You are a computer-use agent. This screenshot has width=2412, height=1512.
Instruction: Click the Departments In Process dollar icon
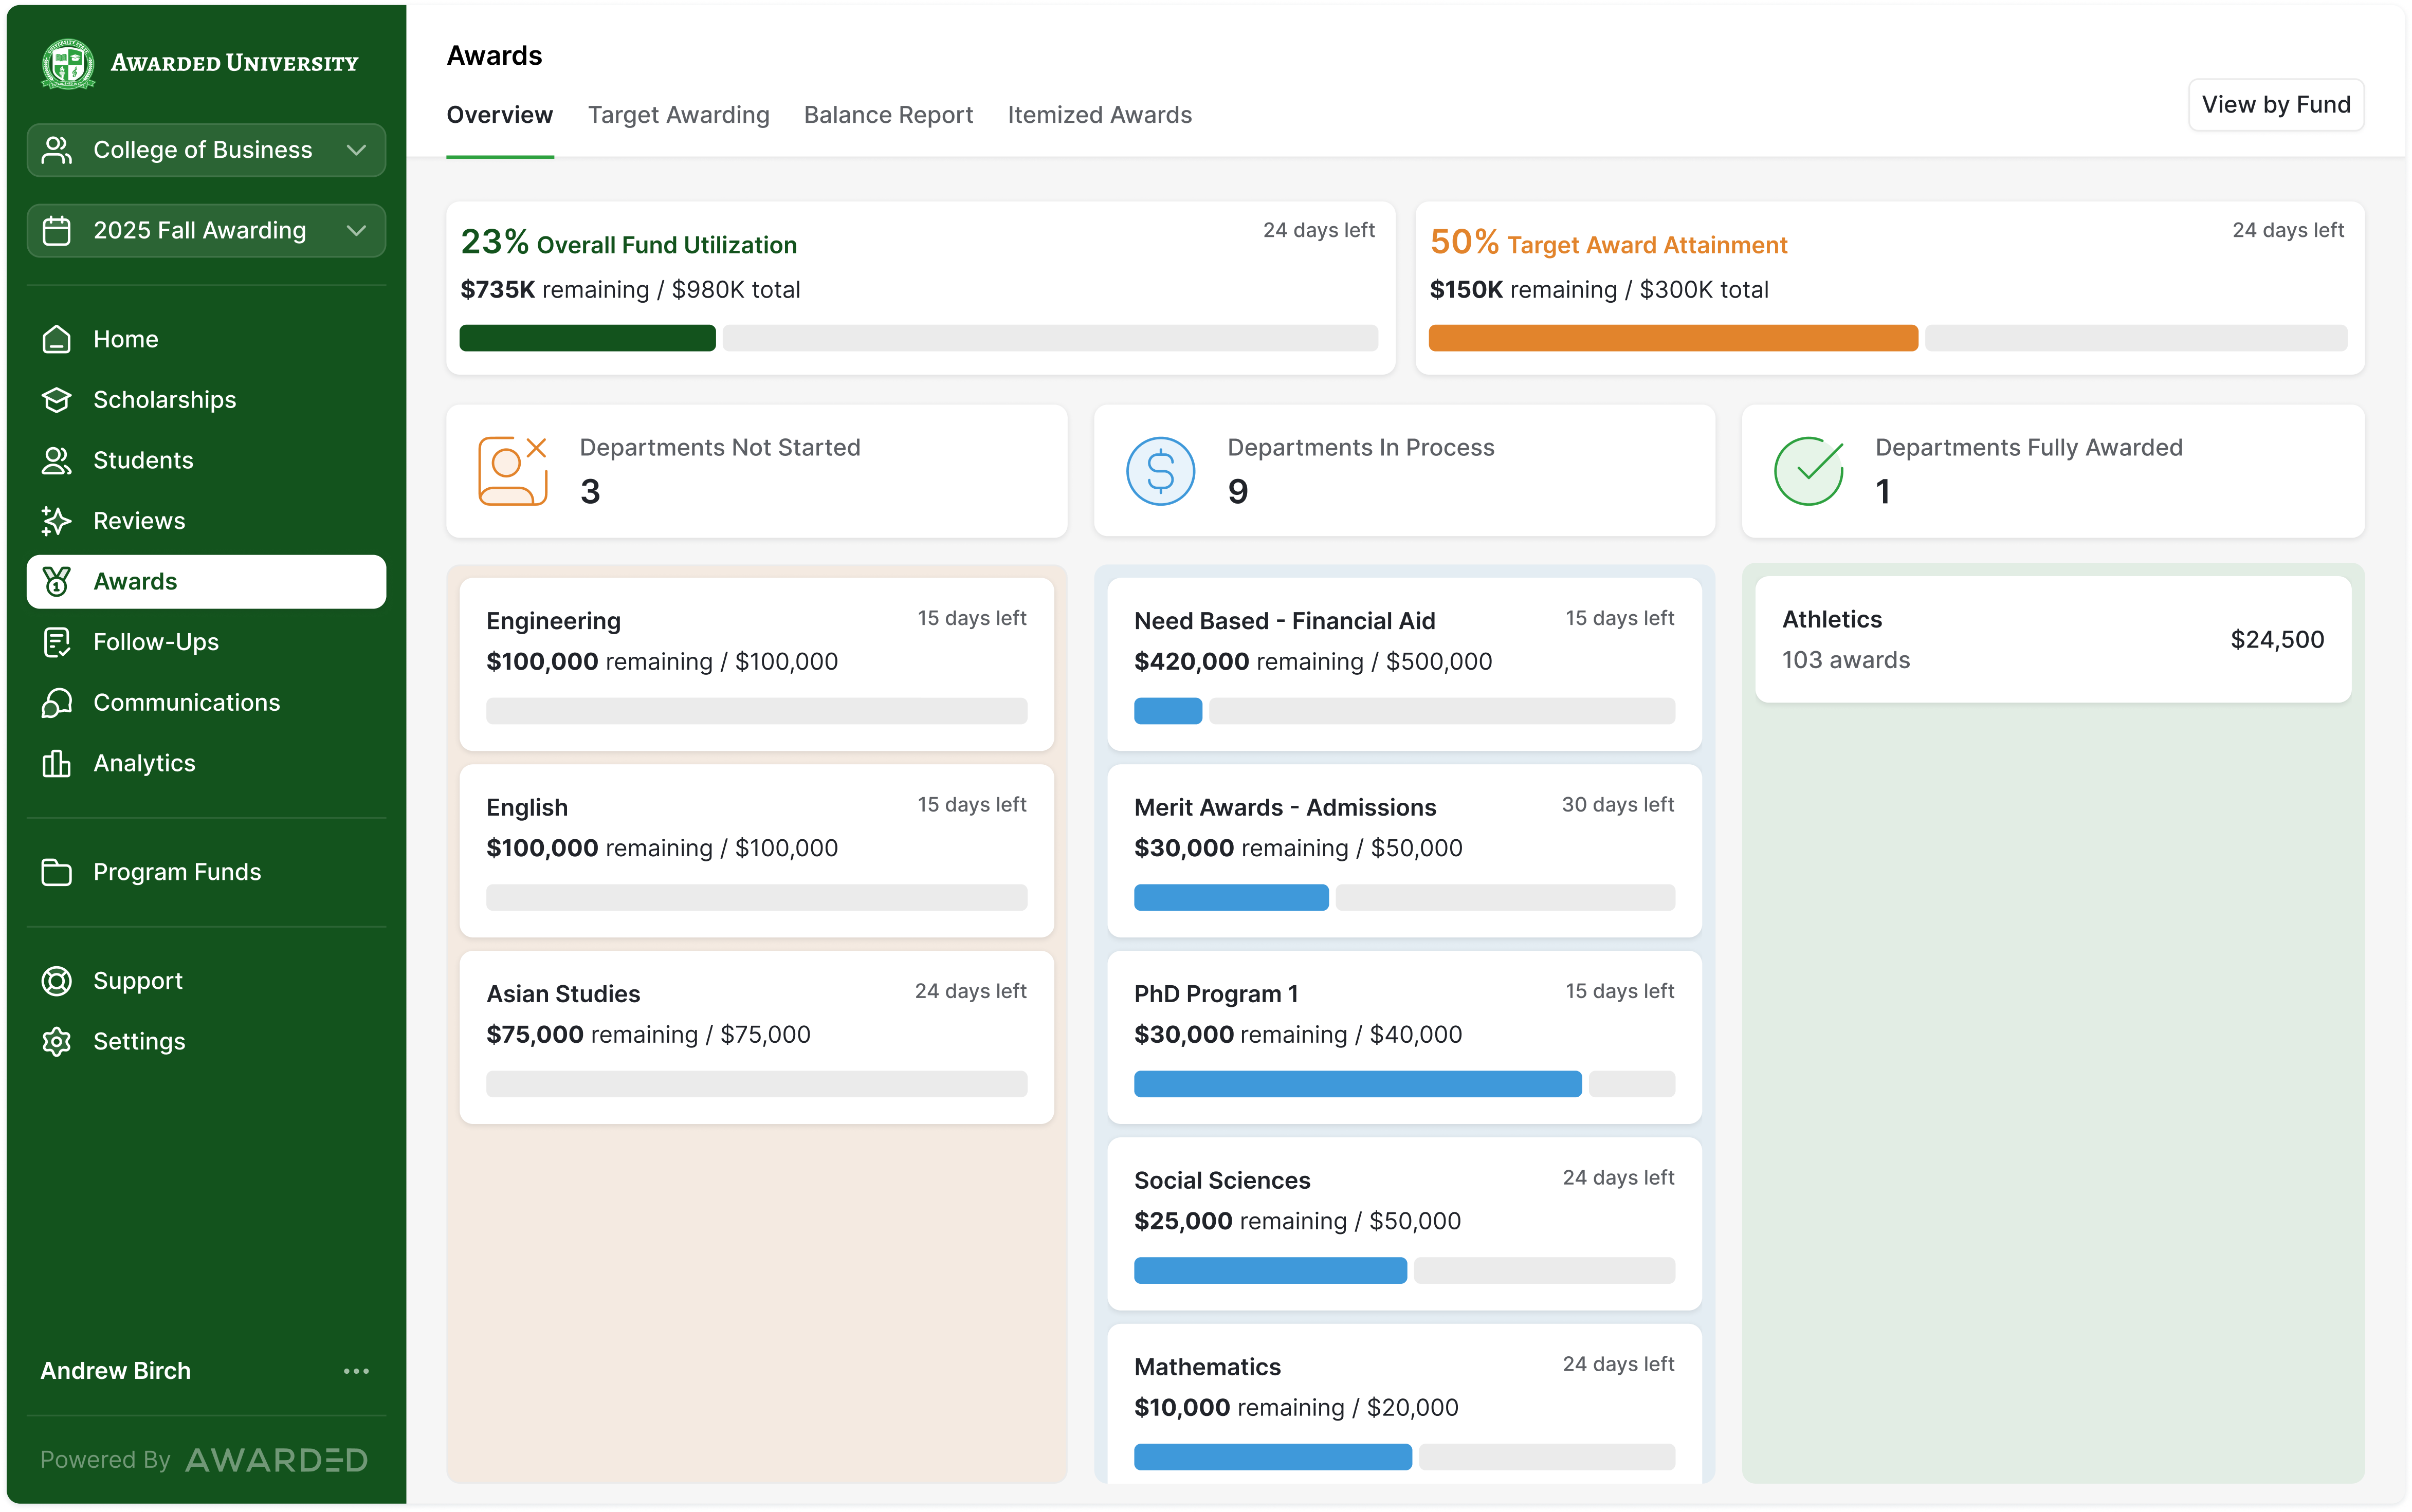[x=1160, y=471]
